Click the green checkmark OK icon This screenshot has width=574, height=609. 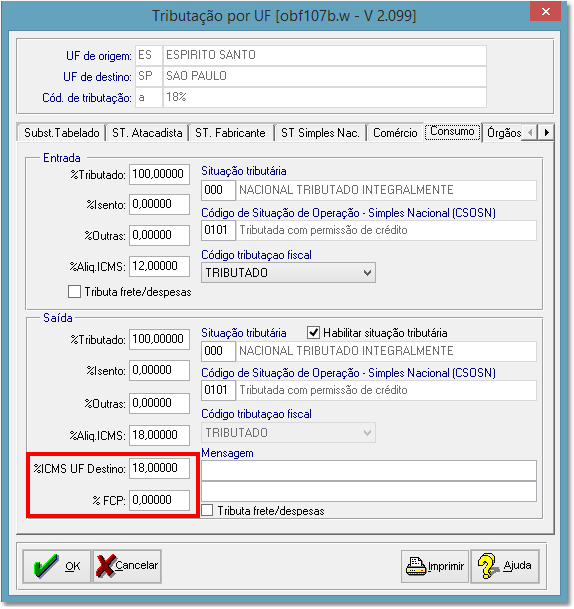46,566
